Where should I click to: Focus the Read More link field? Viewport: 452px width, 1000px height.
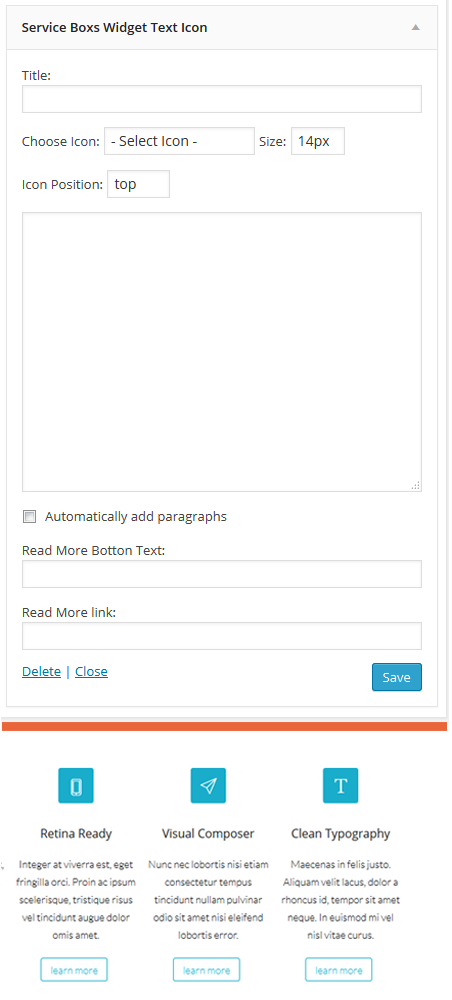click(222, 636)
